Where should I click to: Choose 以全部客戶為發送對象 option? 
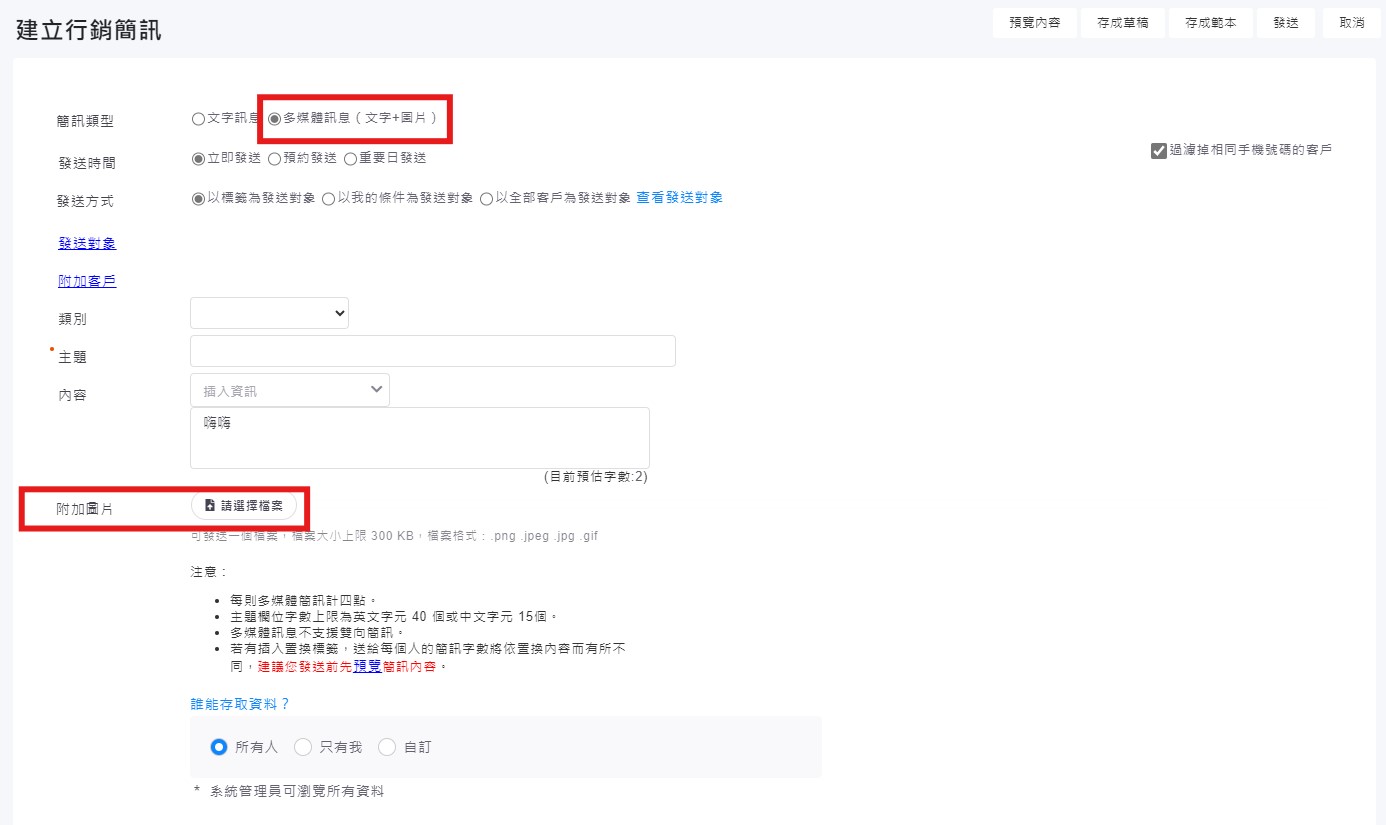[x=486, y=199]
